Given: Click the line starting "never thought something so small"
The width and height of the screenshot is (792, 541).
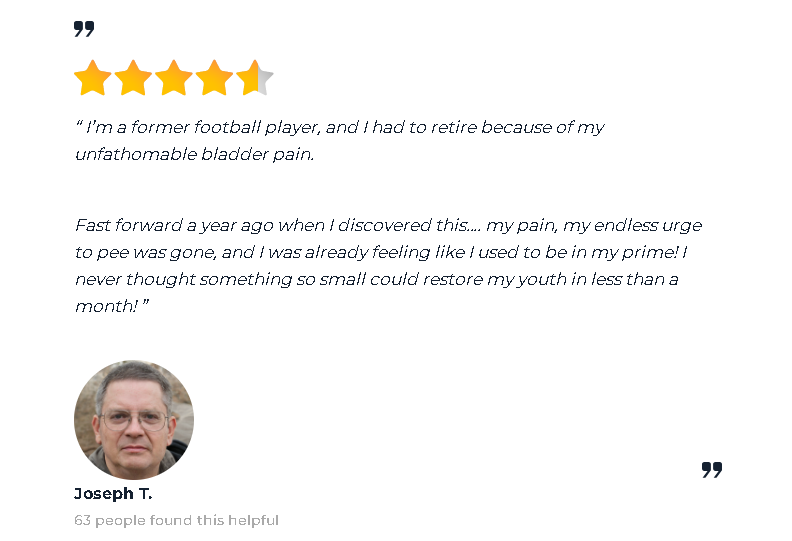Looking at the screenshot, I should [x=376, y=280].
